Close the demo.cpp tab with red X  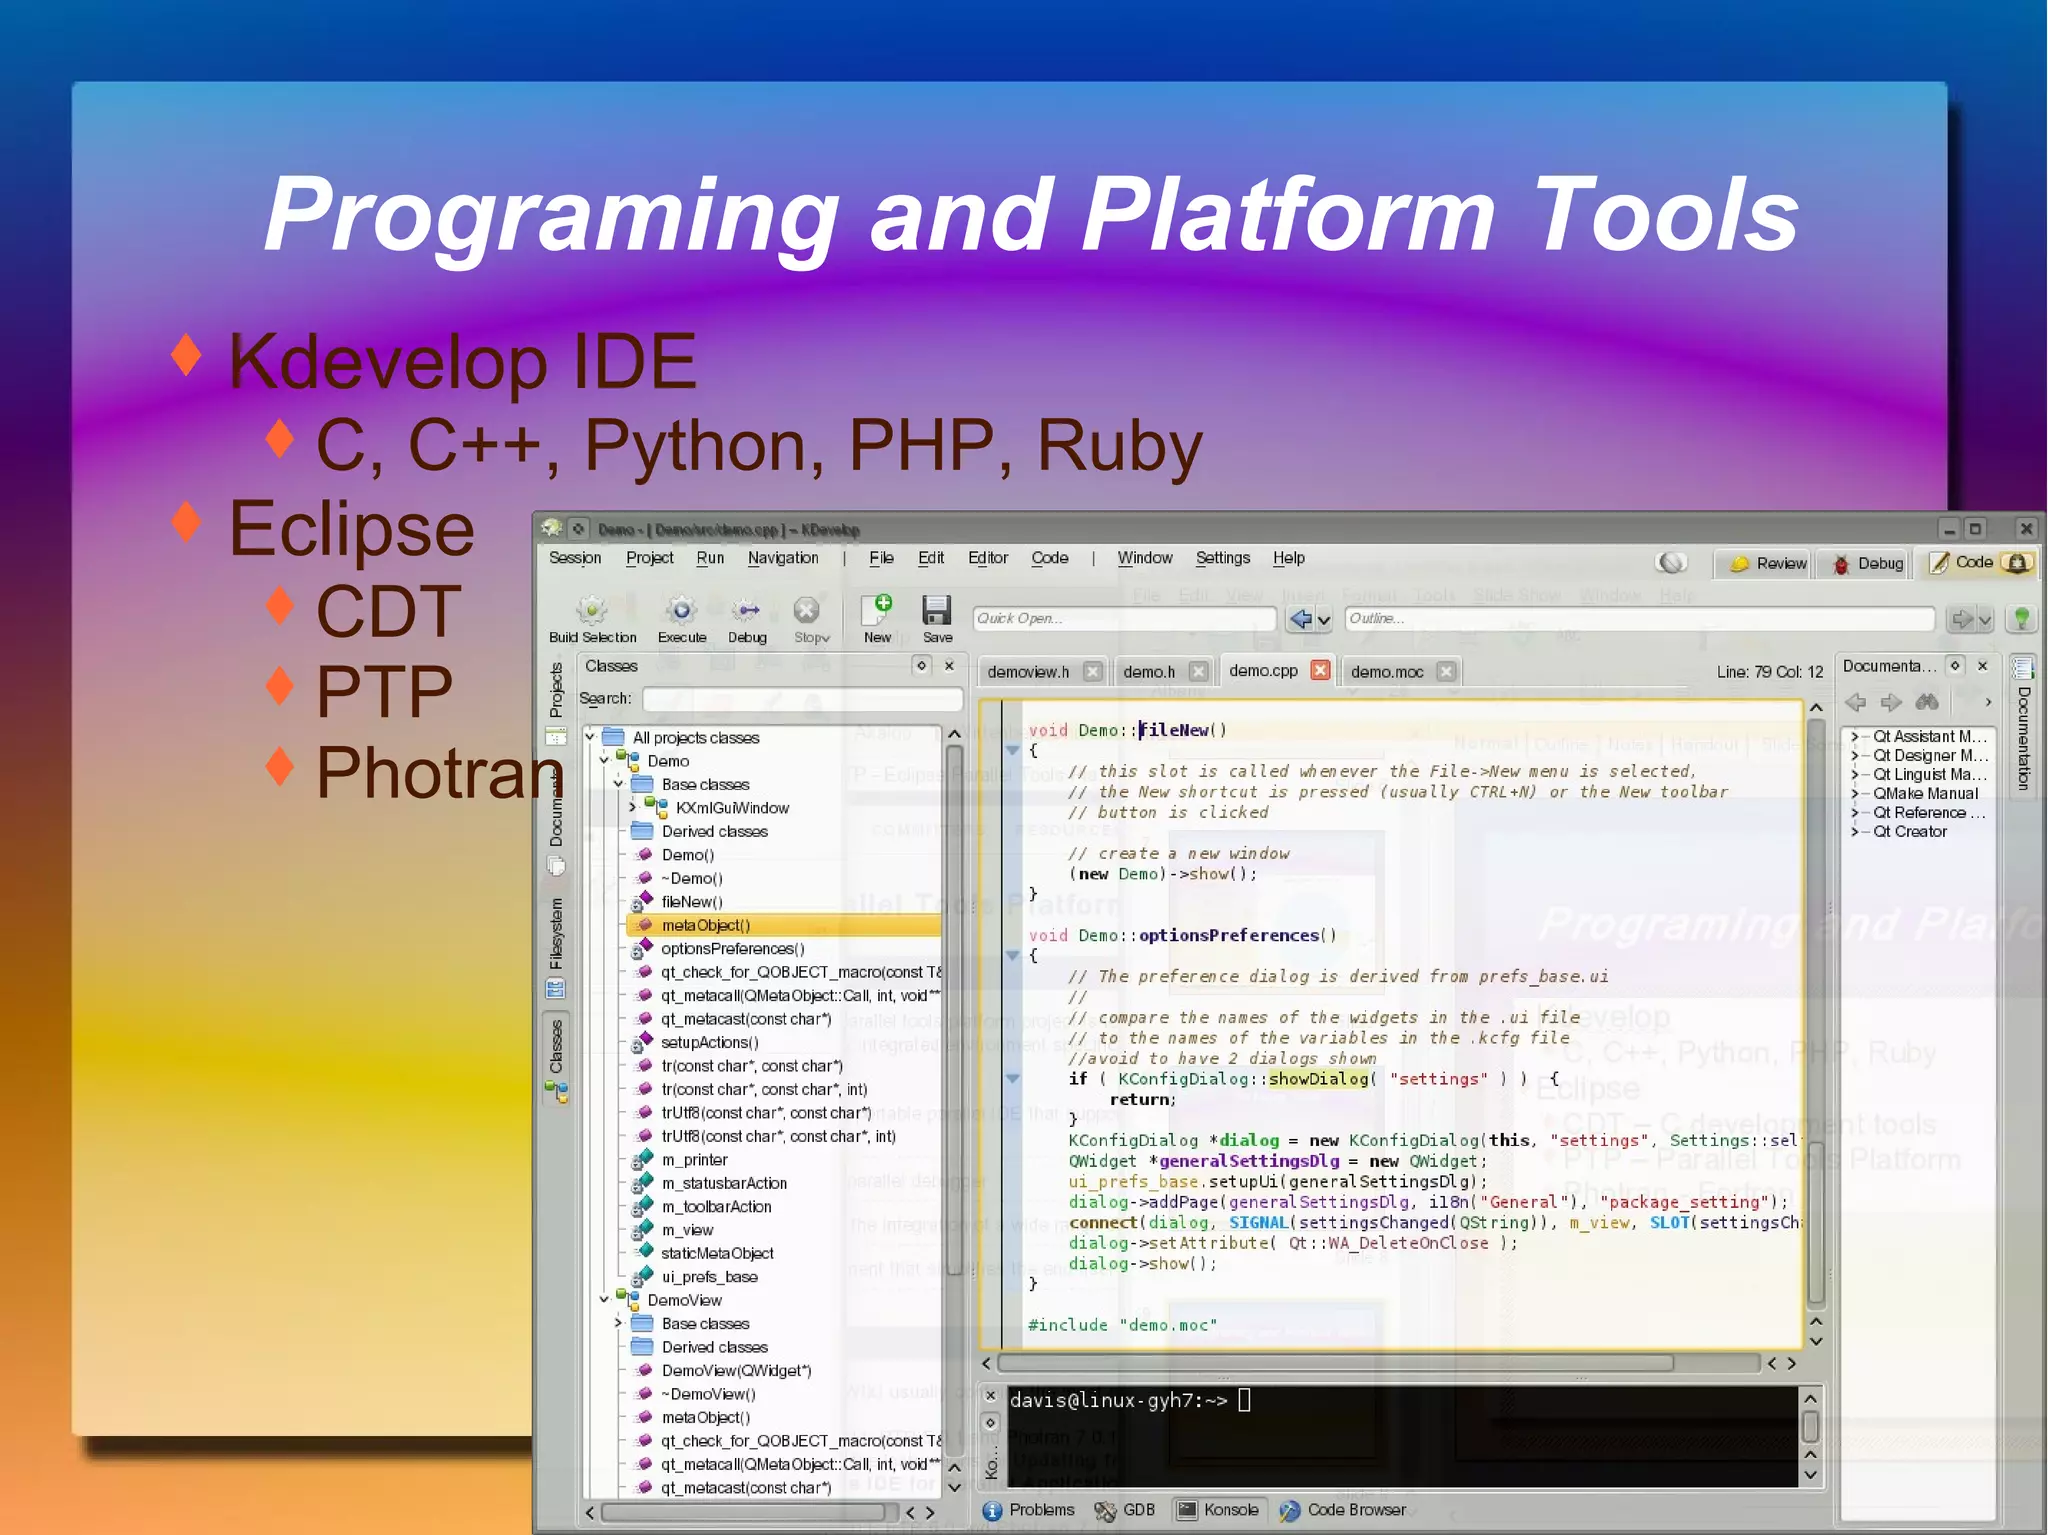tap(1320, 670)
